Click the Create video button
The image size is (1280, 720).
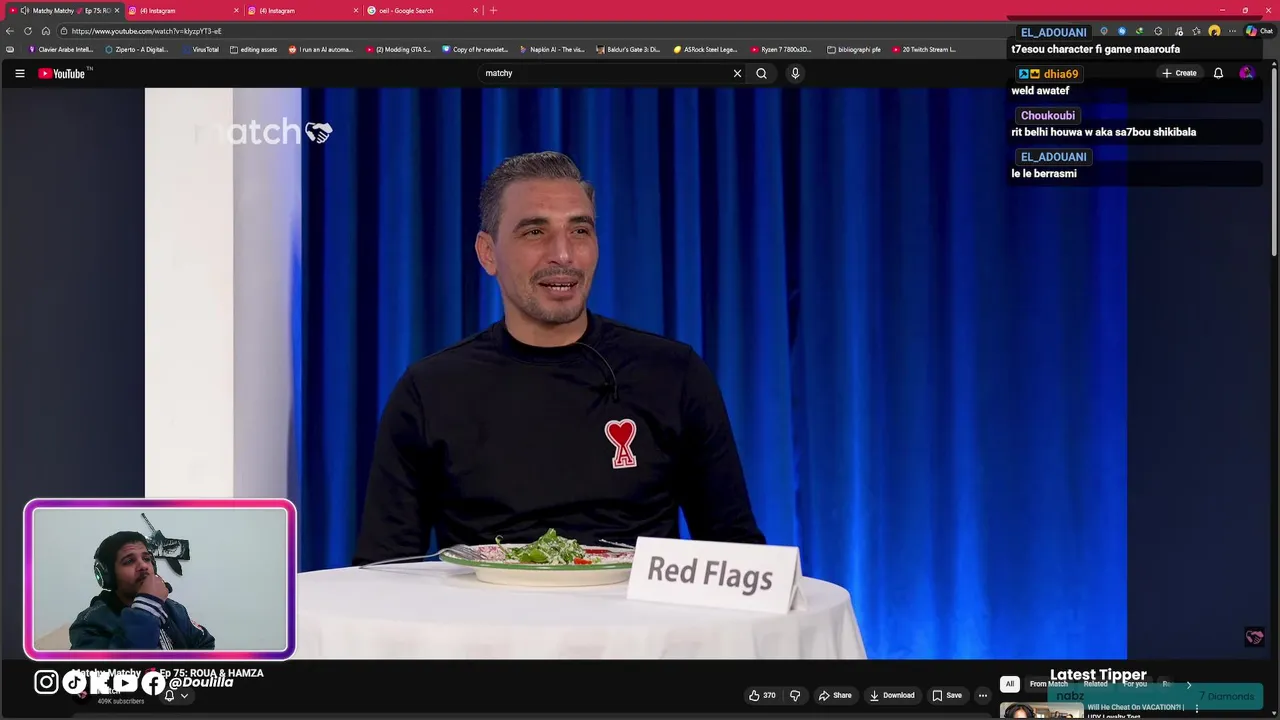click(1179, 73)
